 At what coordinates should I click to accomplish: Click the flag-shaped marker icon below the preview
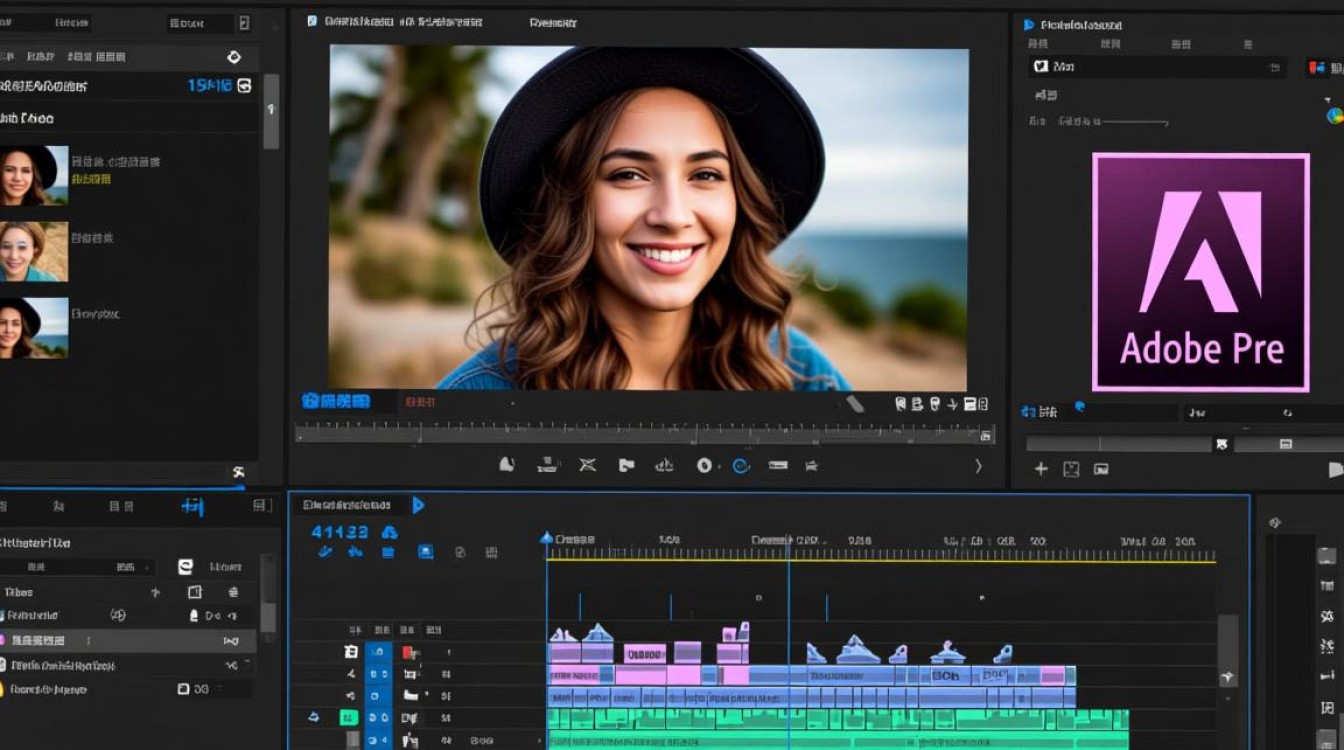tap(627, 465)
